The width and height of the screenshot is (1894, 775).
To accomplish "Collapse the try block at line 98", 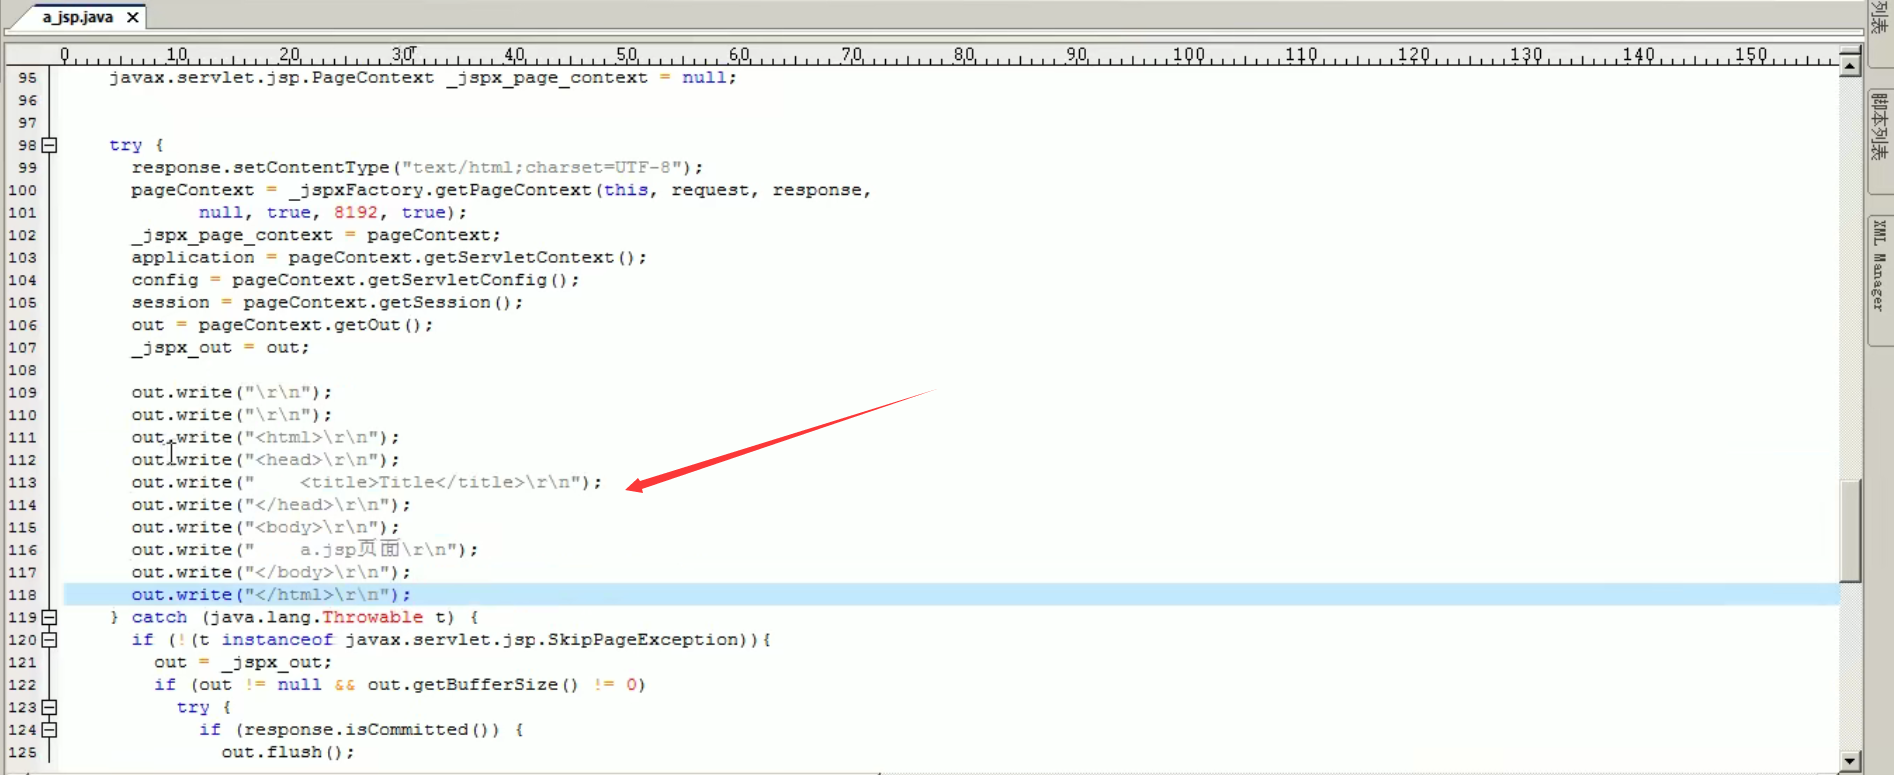I will click(49, 145).
